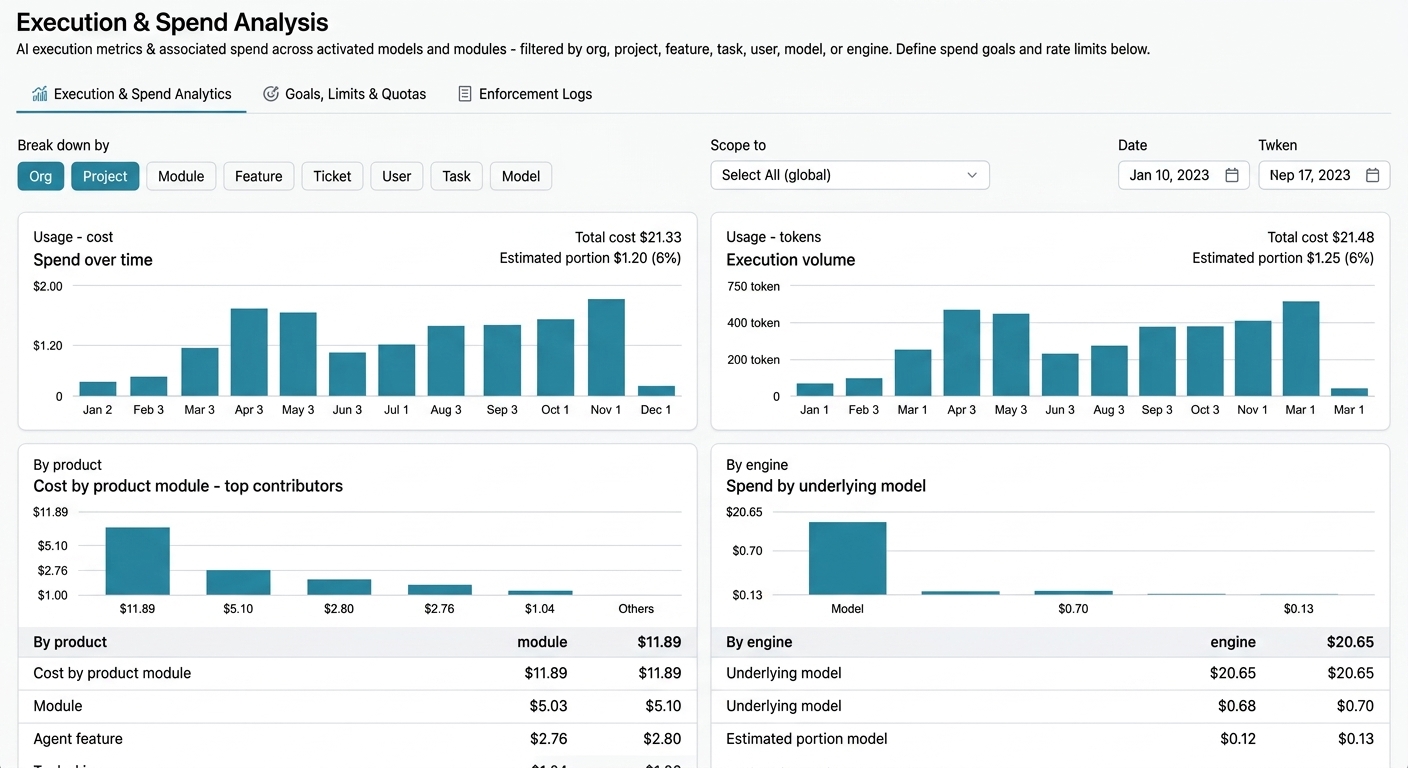Select the $2.80 bar in product module chart

[x=339, y=587]
